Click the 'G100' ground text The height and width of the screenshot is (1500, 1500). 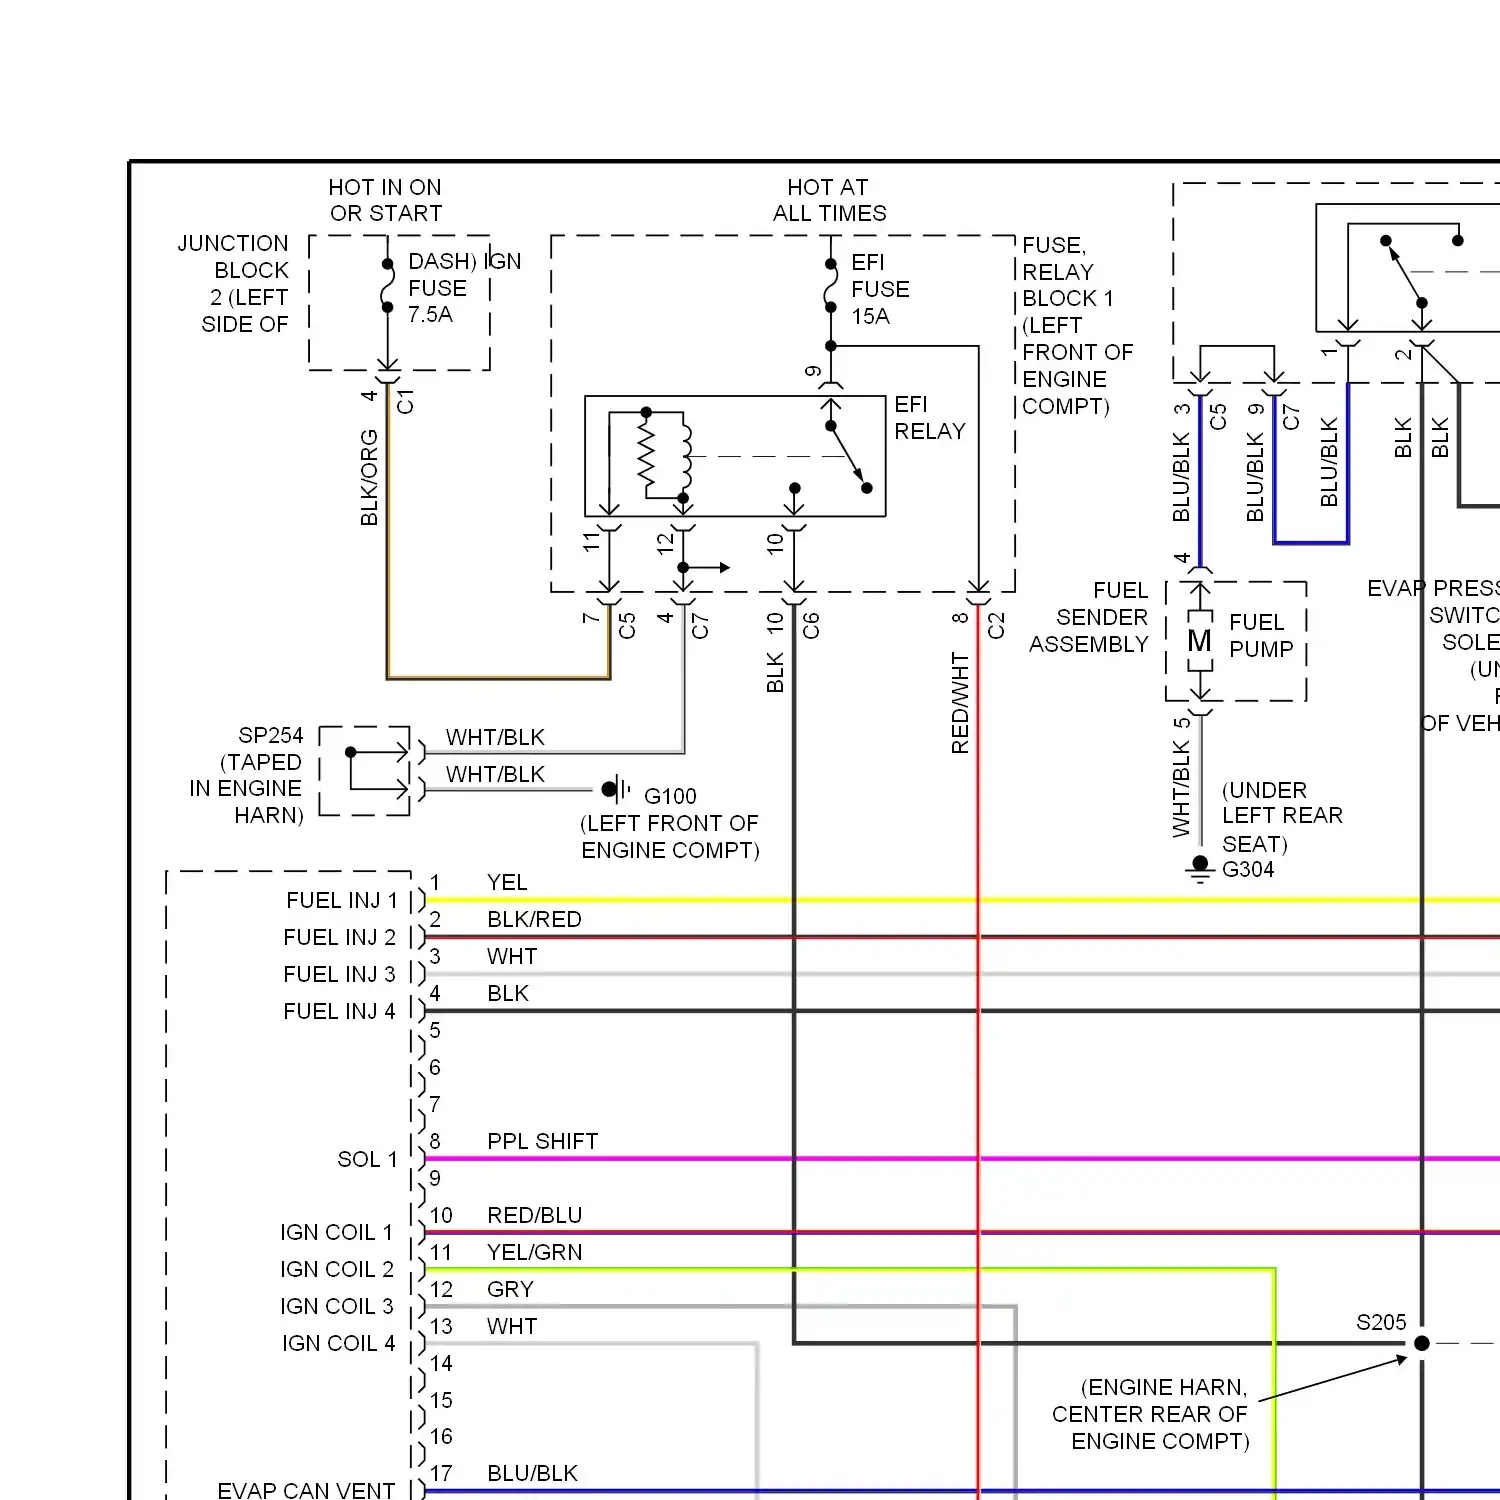pyautogui.click(x=670, y=796)
